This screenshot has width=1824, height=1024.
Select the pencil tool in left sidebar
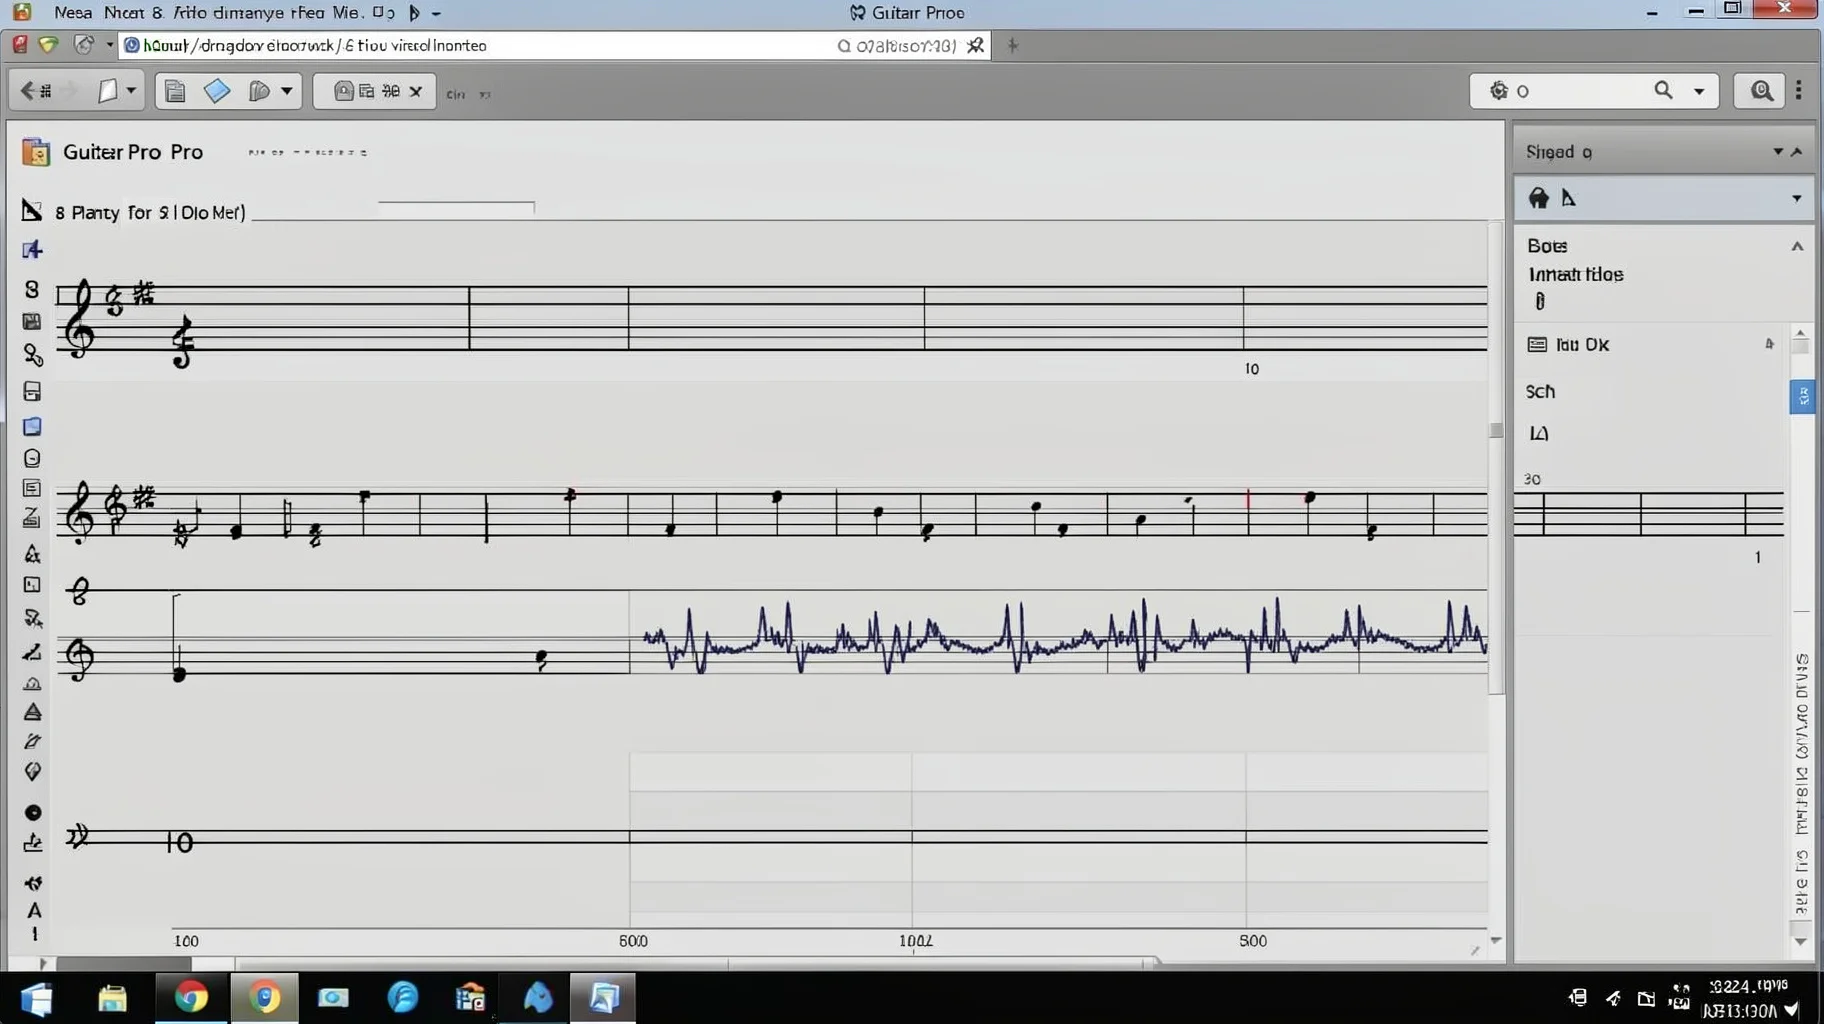[x=32, y=742]
